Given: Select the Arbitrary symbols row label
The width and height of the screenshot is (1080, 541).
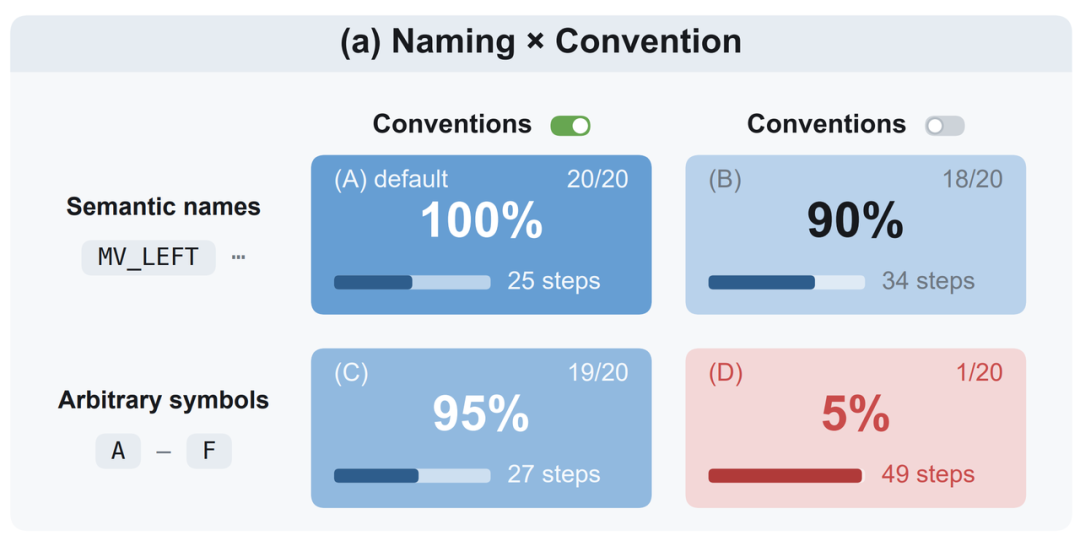Looking at the screenshot, I should pyautogui.click(x=163, y=400).
